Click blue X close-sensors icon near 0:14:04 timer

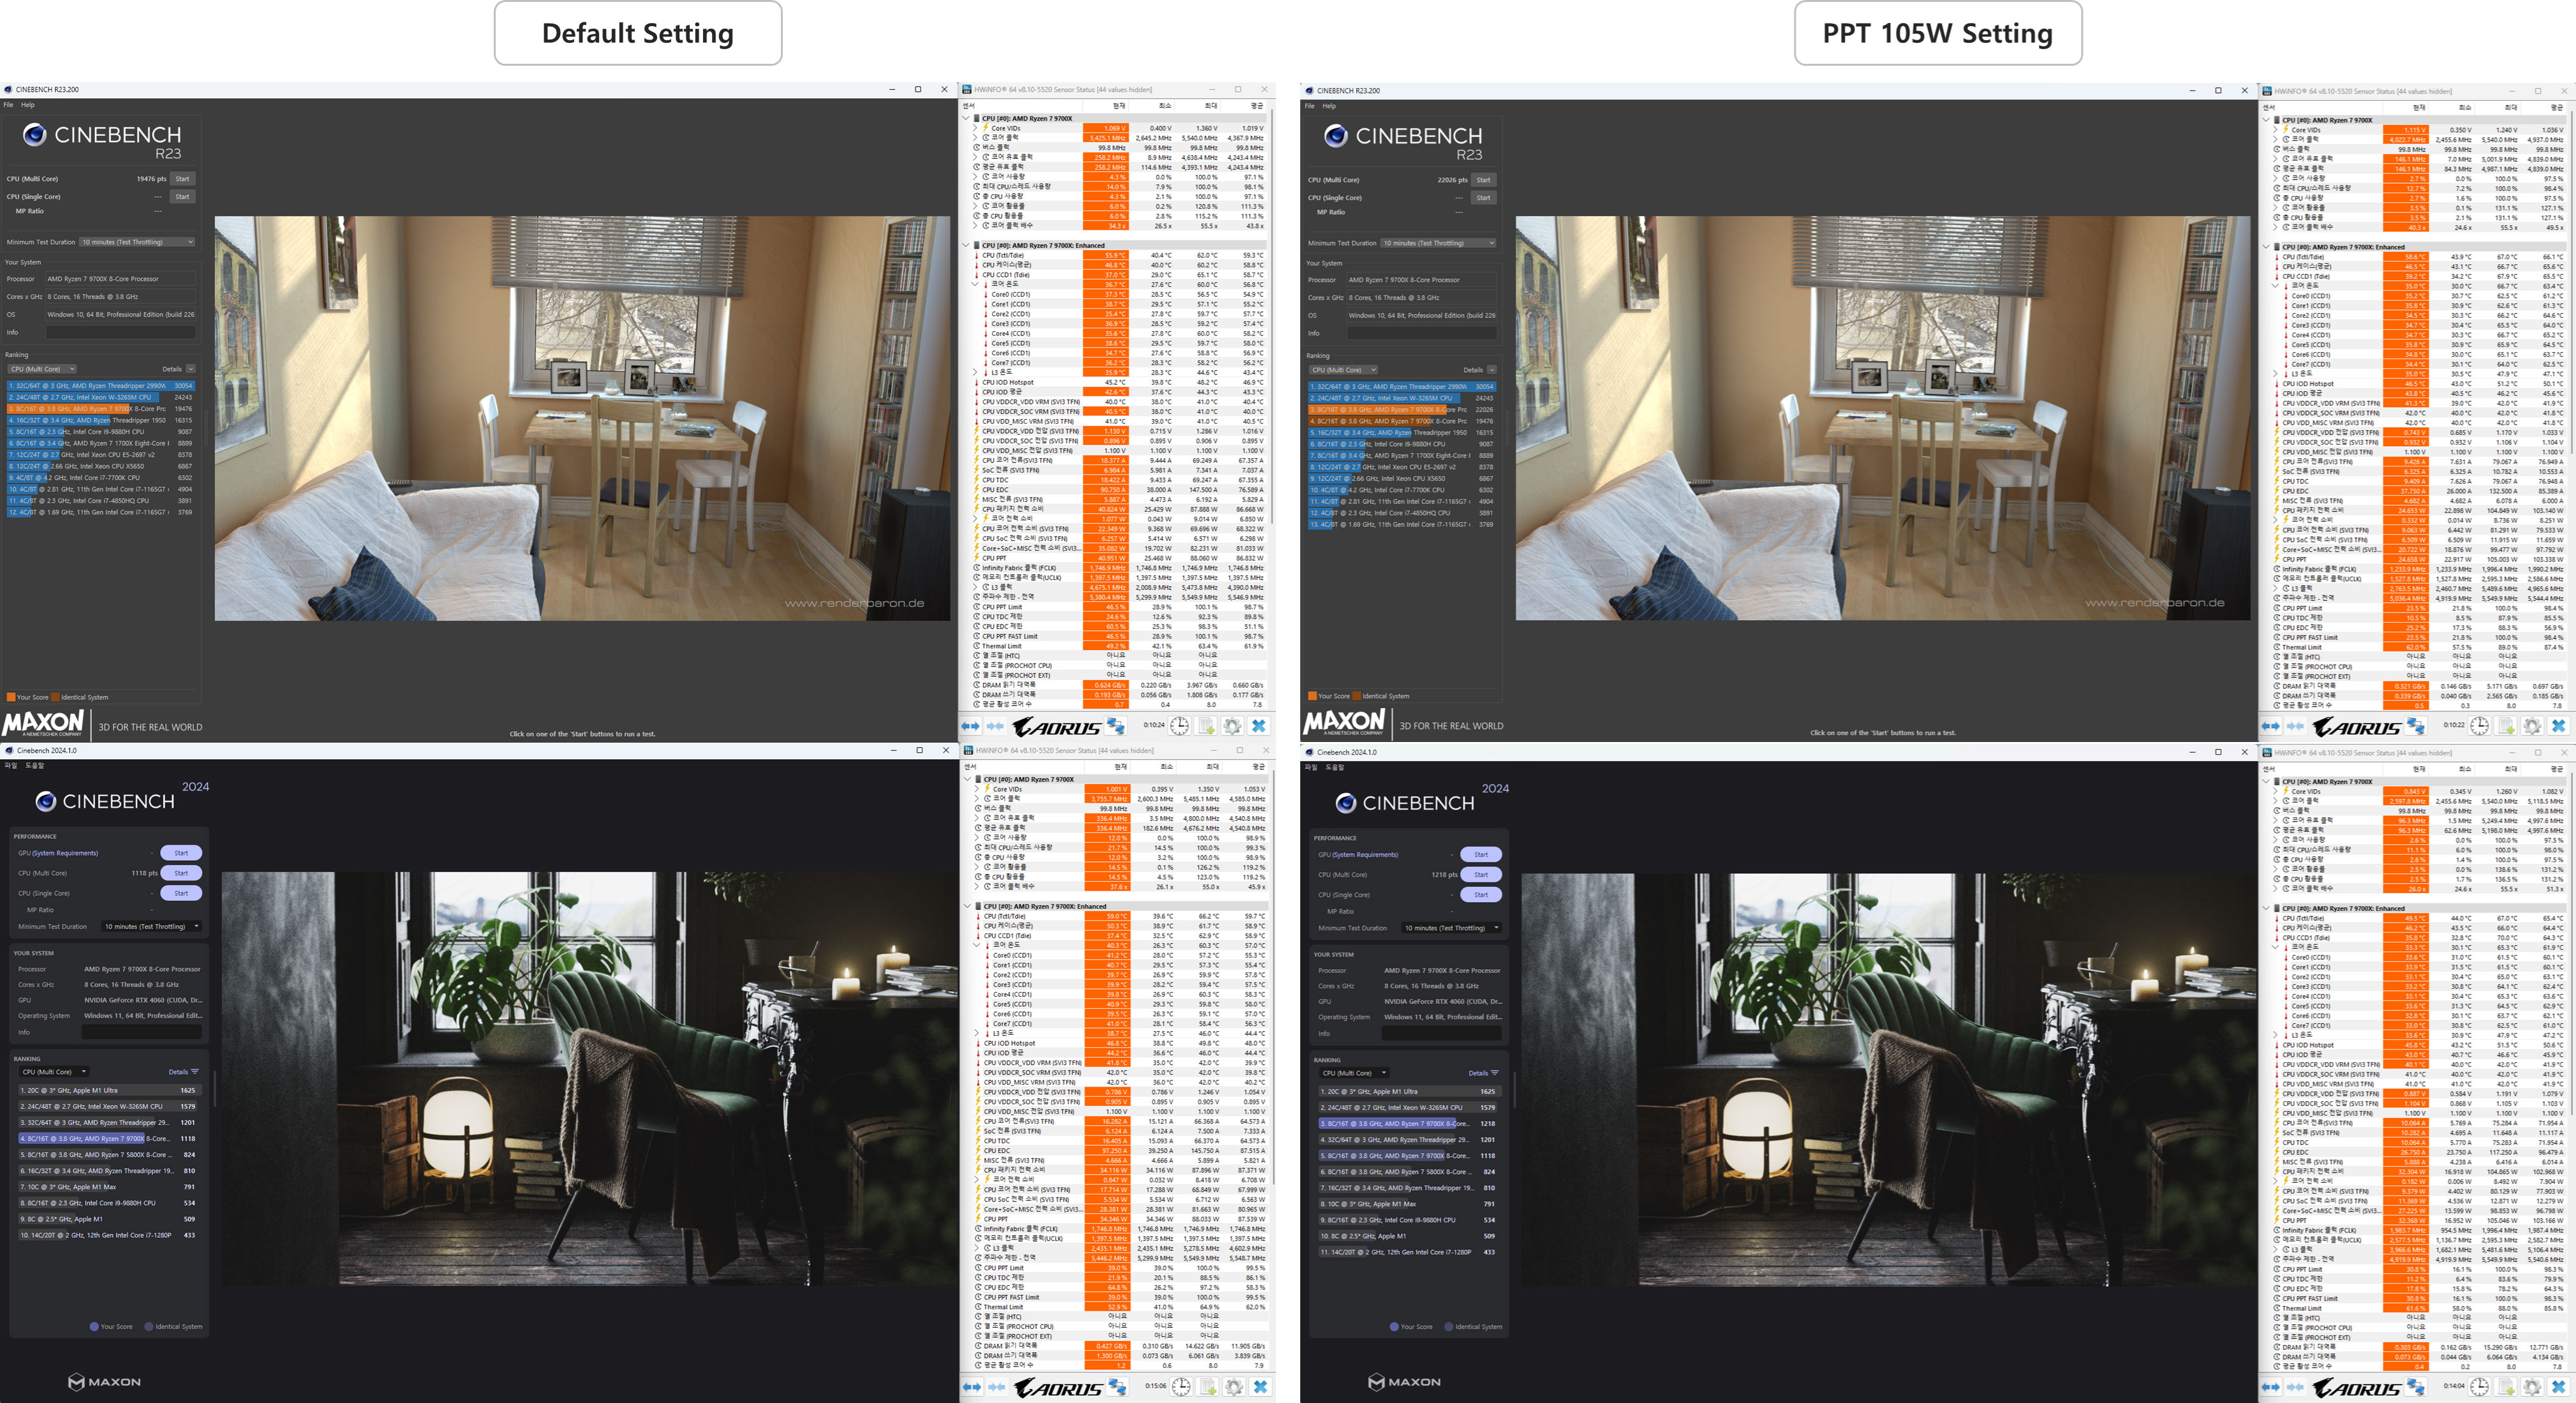(2558, 1387)
